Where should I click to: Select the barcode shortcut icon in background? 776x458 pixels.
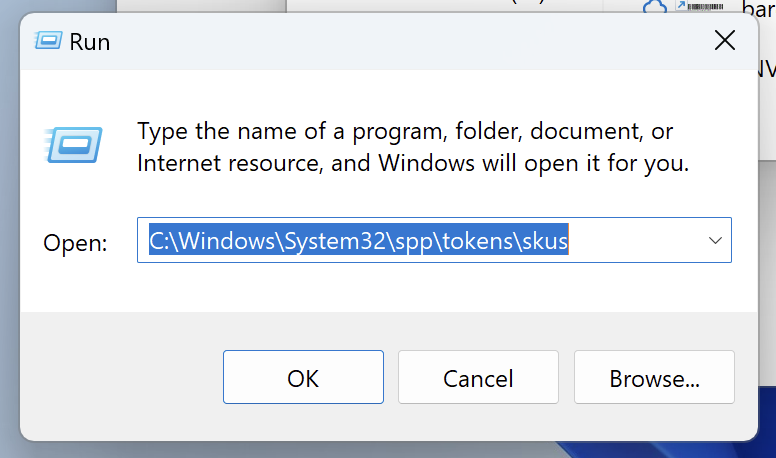(707, 6)
